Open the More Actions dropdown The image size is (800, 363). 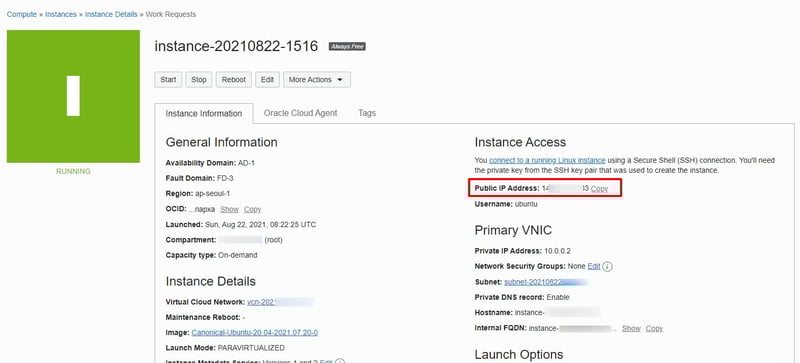tap(317, 80)
